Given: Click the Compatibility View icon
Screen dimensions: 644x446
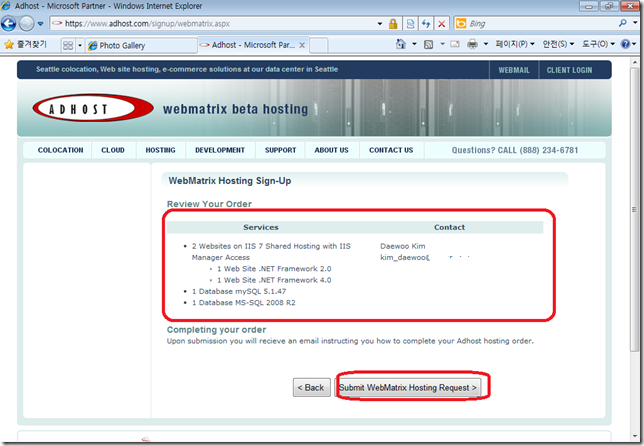Looking at the screenshot, I should click(x=410, y=23).
